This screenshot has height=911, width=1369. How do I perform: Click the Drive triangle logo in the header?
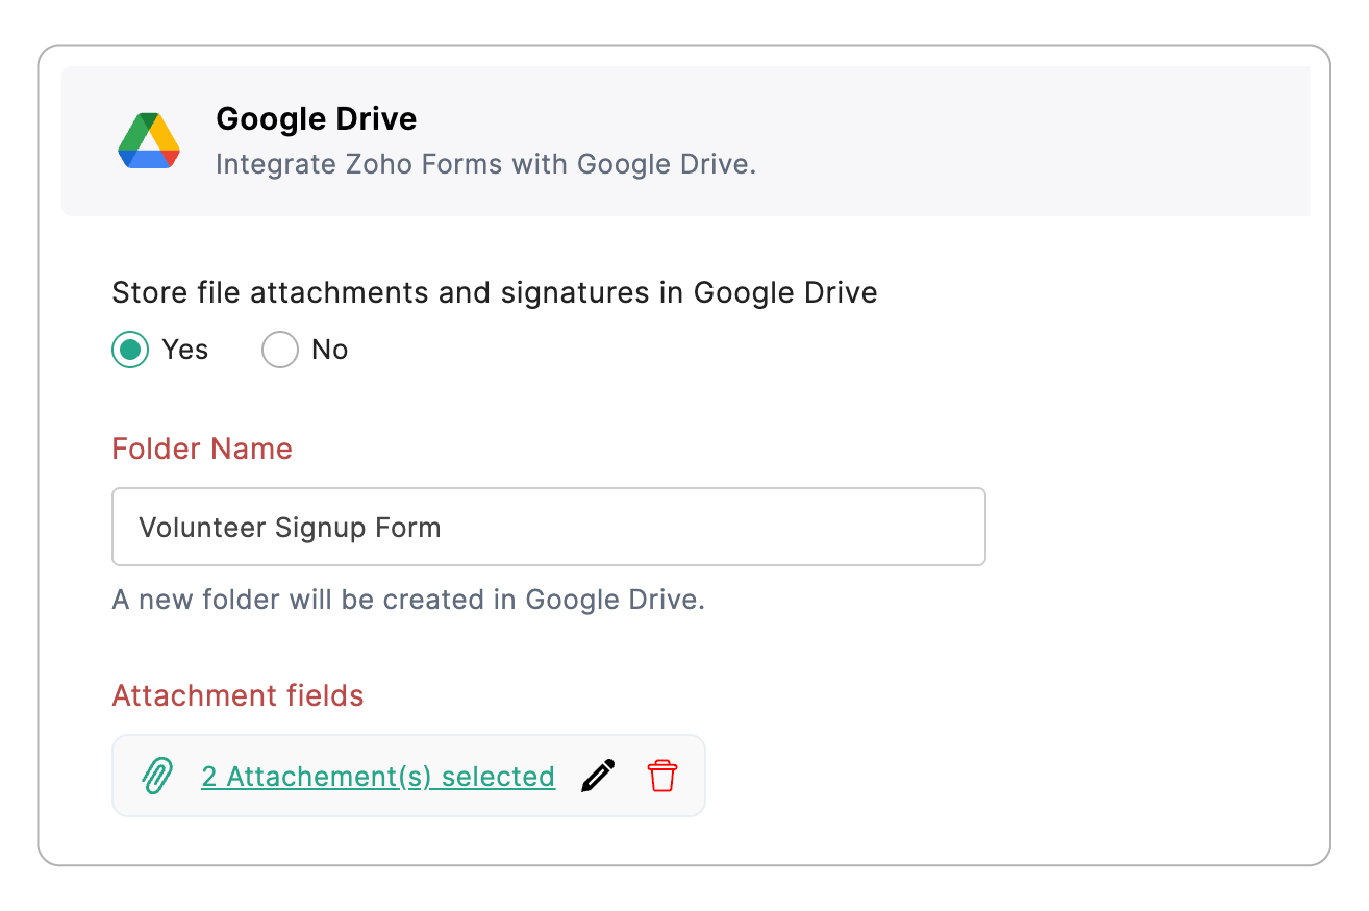pos(148,140)
